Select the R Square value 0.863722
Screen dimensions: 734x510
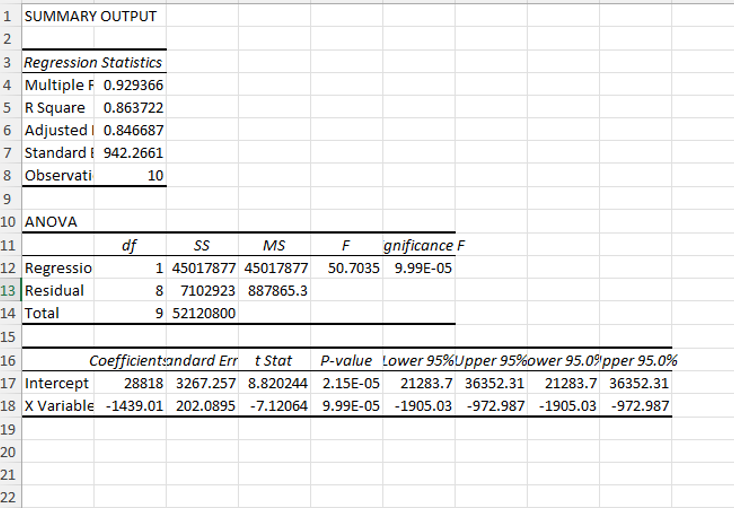pyautogui.click(x=130, y=108)
